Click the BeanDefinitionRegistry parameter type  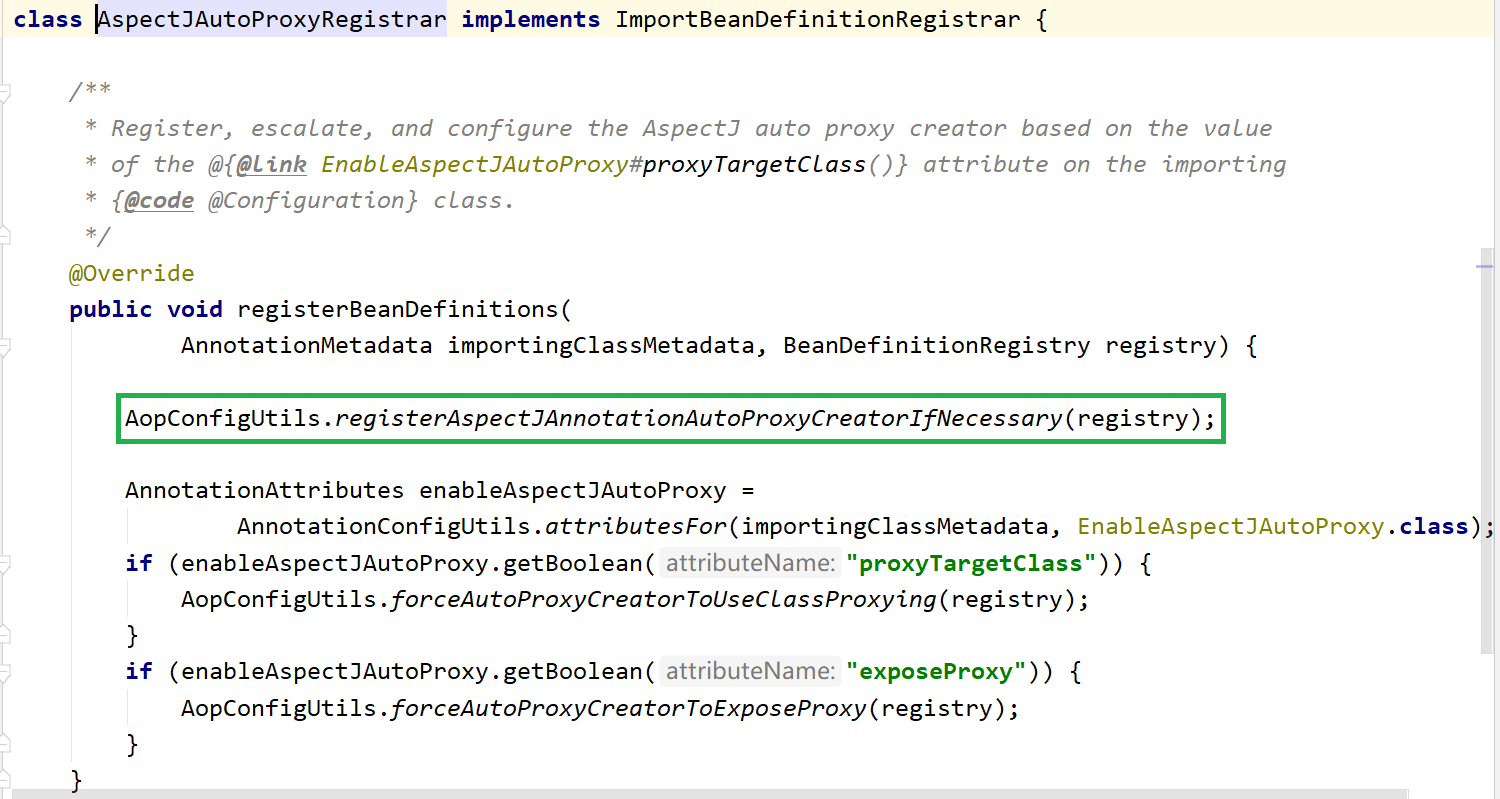pos(936,346)
